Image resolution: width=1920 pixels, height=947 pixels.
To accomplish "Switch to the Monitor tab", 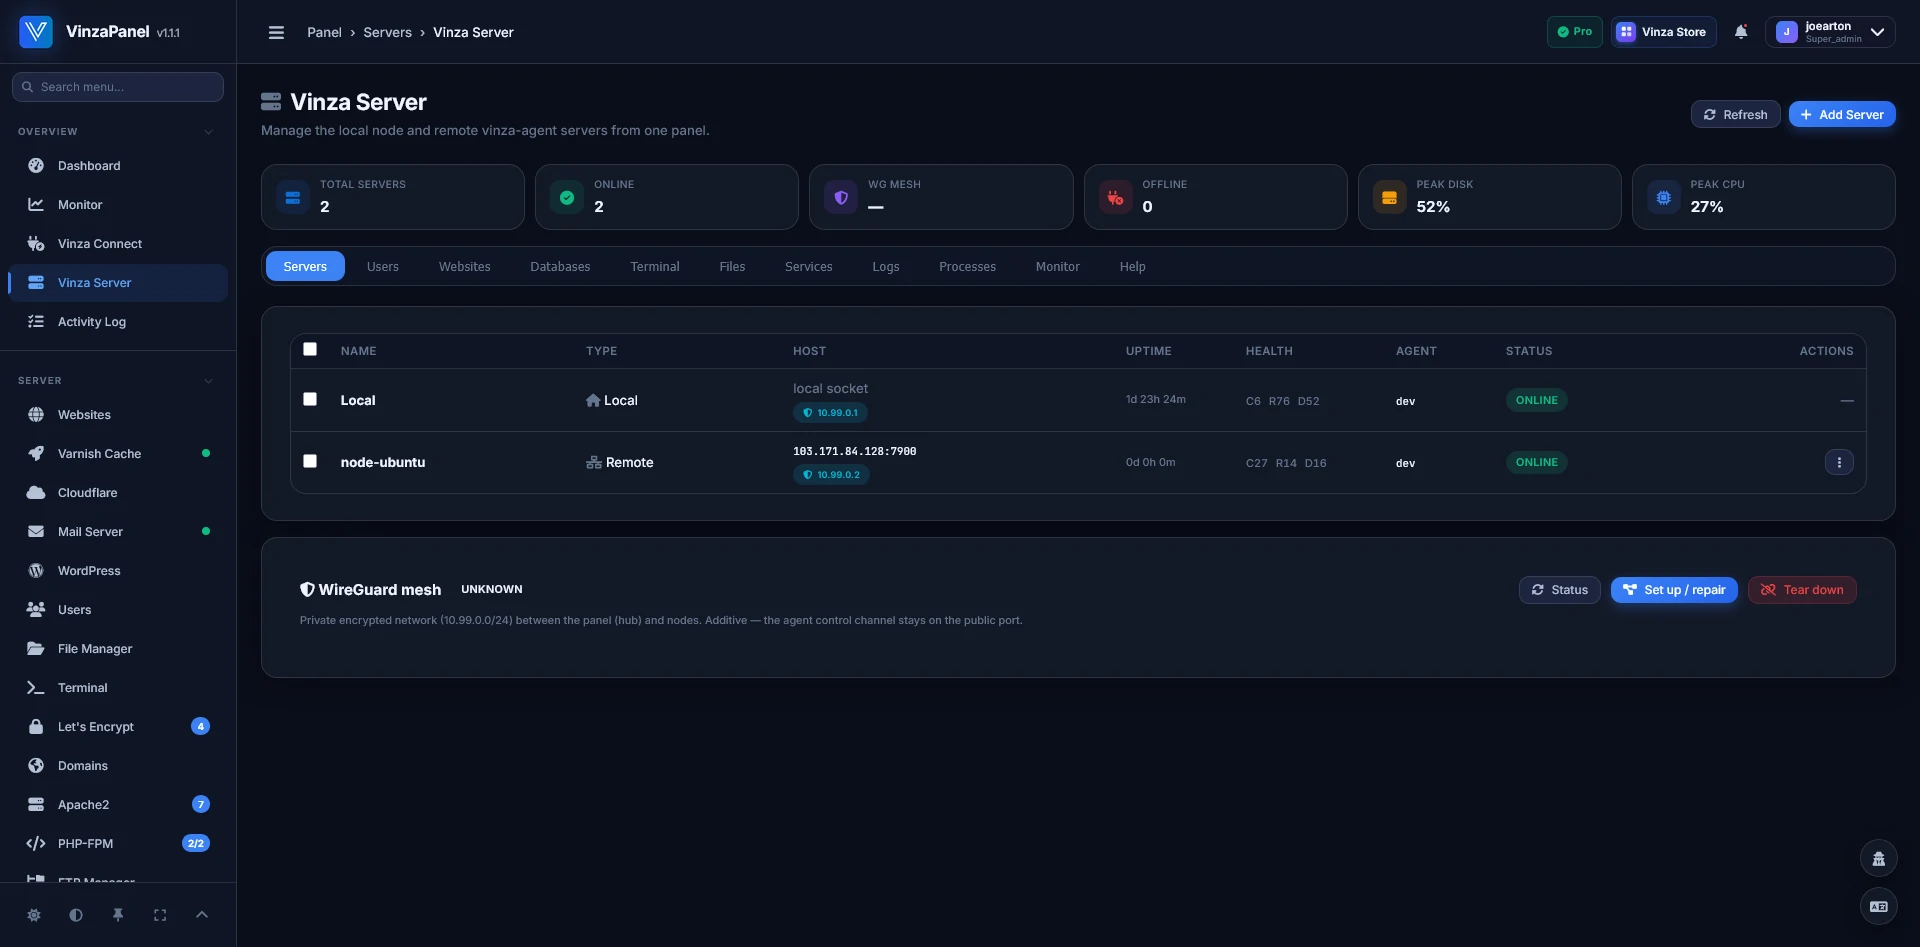I will 1058,266.
